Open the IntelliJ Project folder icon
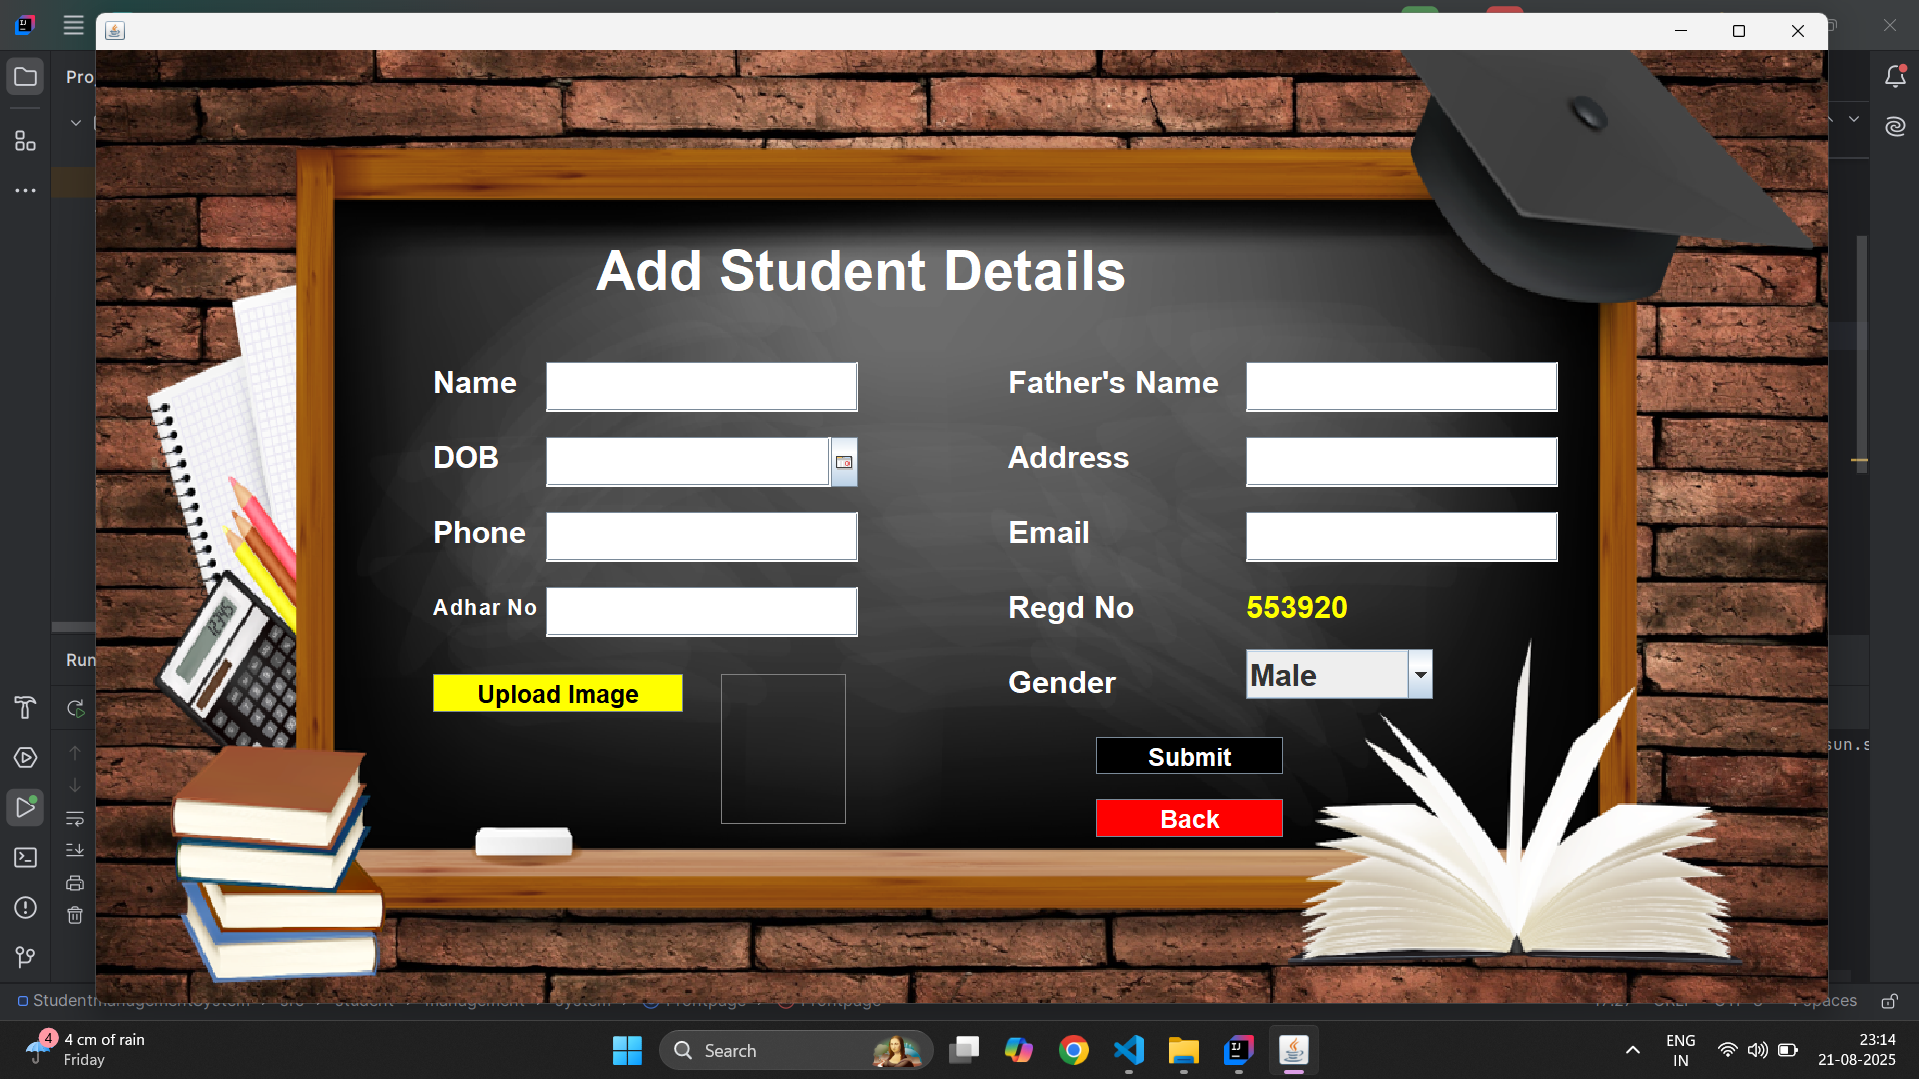The width and height of the screenshot is (1919, 1079). tap(25, 77)
